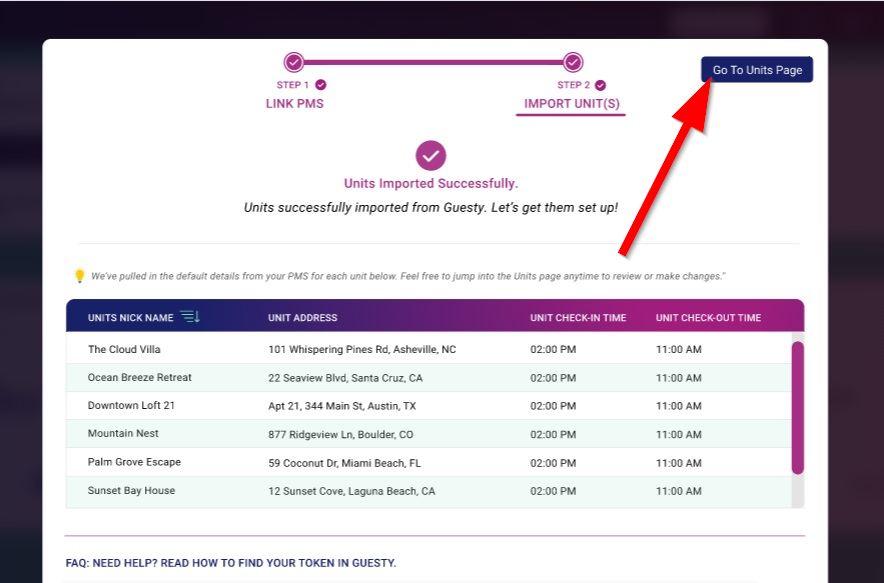The image size is (884, 583).
Task: Open FAQ on finding your Guesty token
Action: tap(231, 563)
